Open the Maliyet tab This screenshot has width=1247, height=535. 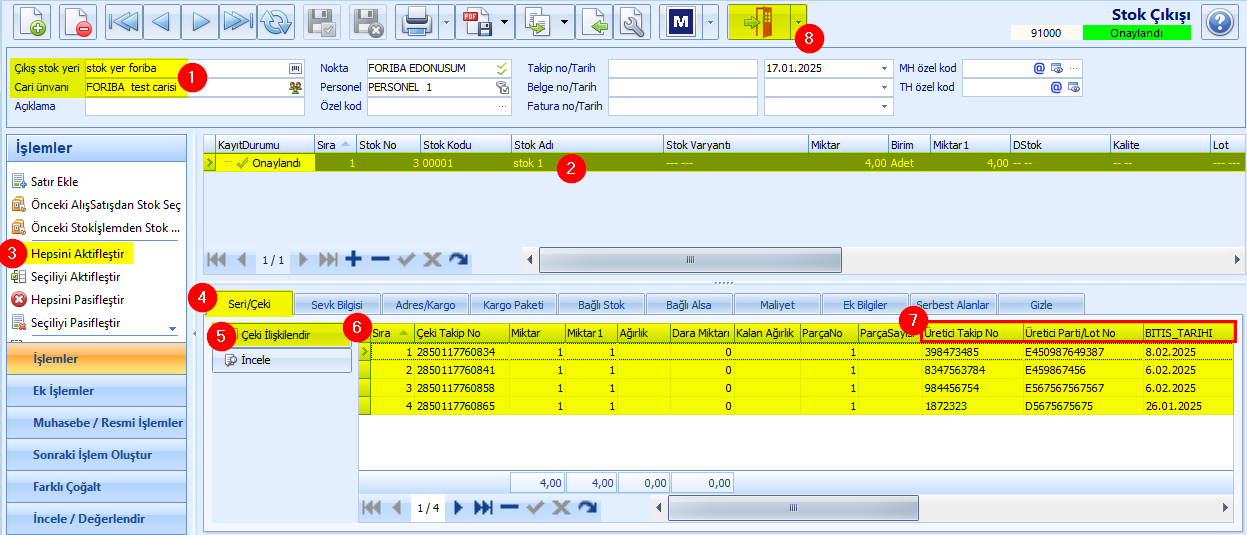tap(777, 304)
